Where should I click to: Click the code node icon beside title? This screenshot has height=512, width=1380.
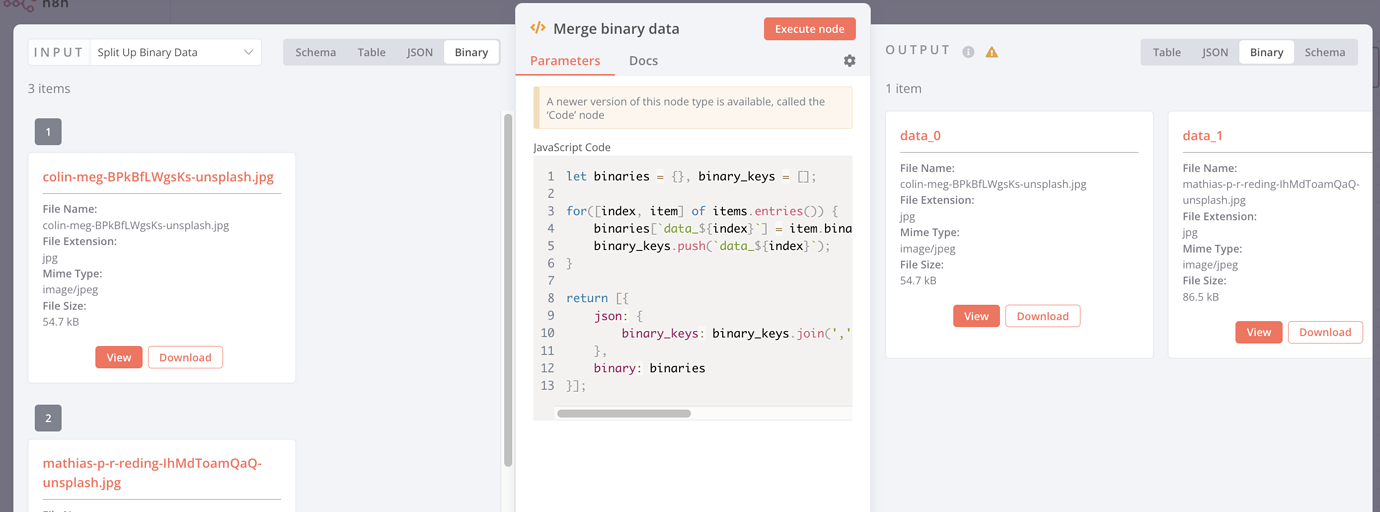(538, 28)
